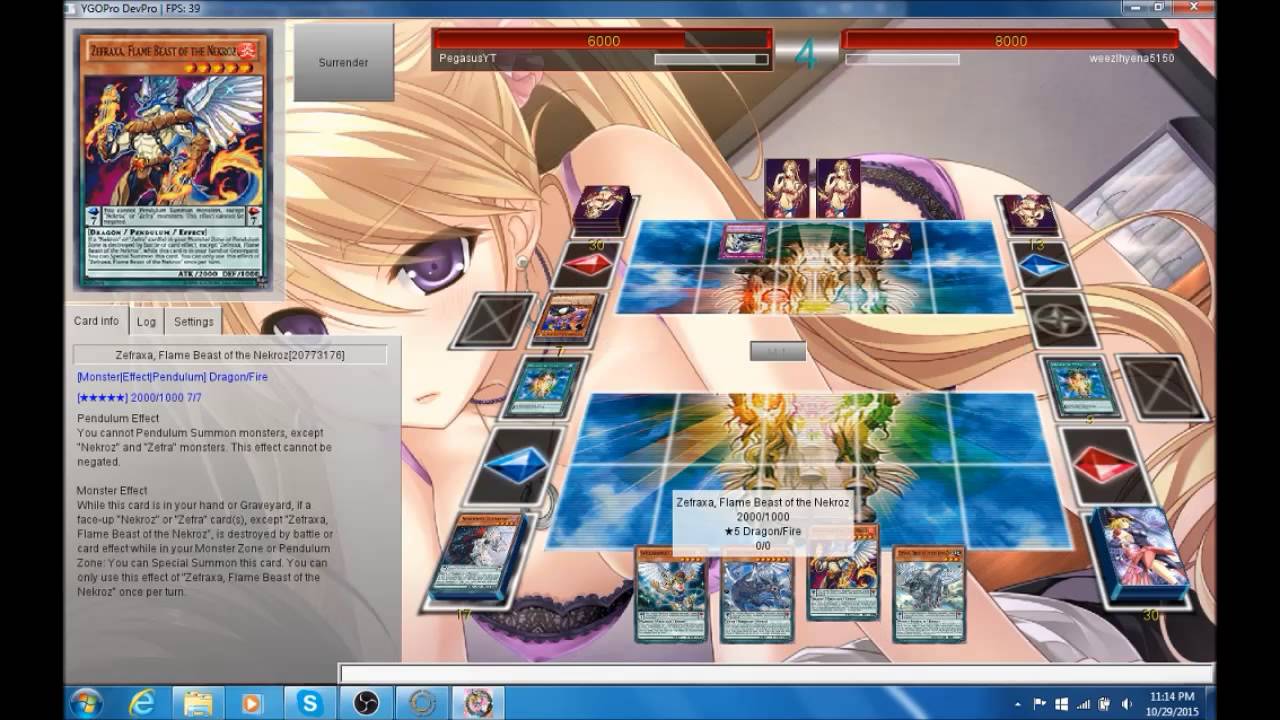Screen dimensions: 1280x720
Task: Select the raised Zefraxa card in your hand
Action: pyautogui.click(x=843, y=575)
